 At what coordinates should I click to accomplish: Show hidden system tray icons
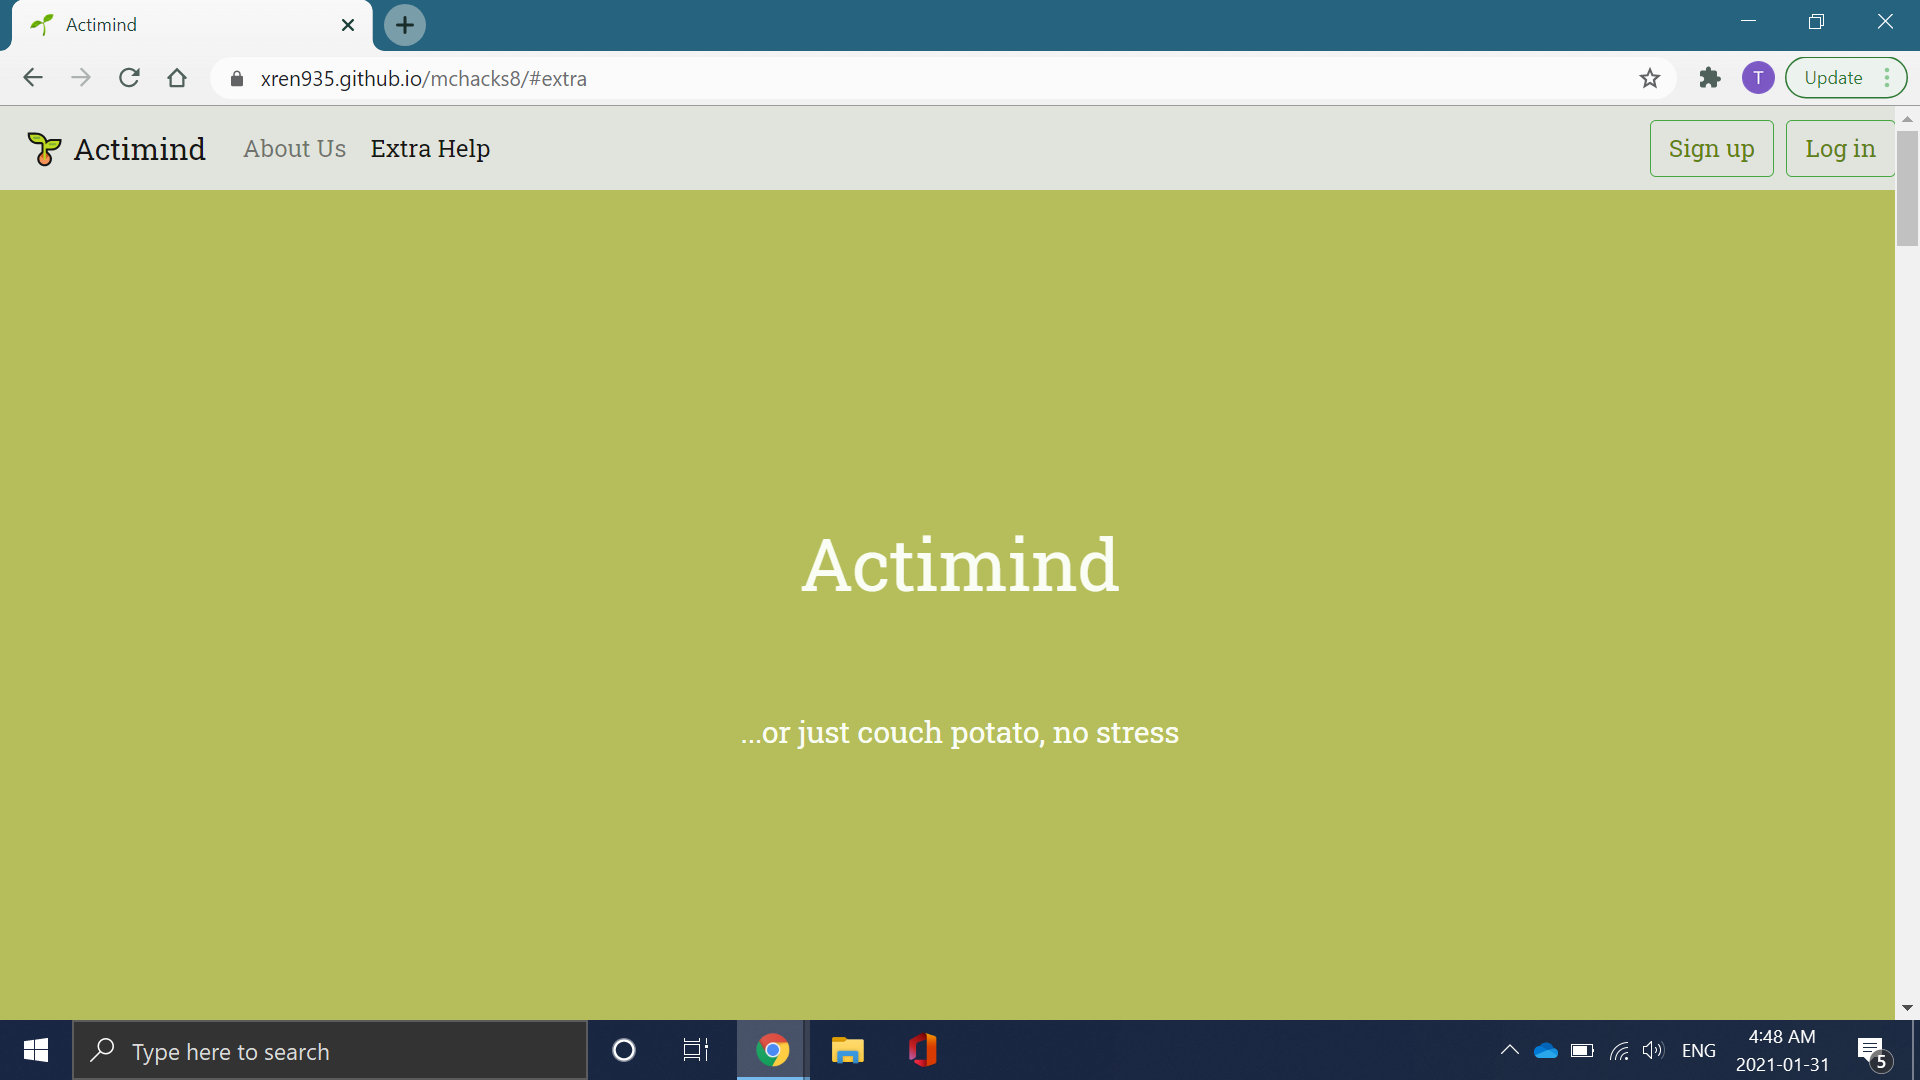[x=1509, y=1050]
